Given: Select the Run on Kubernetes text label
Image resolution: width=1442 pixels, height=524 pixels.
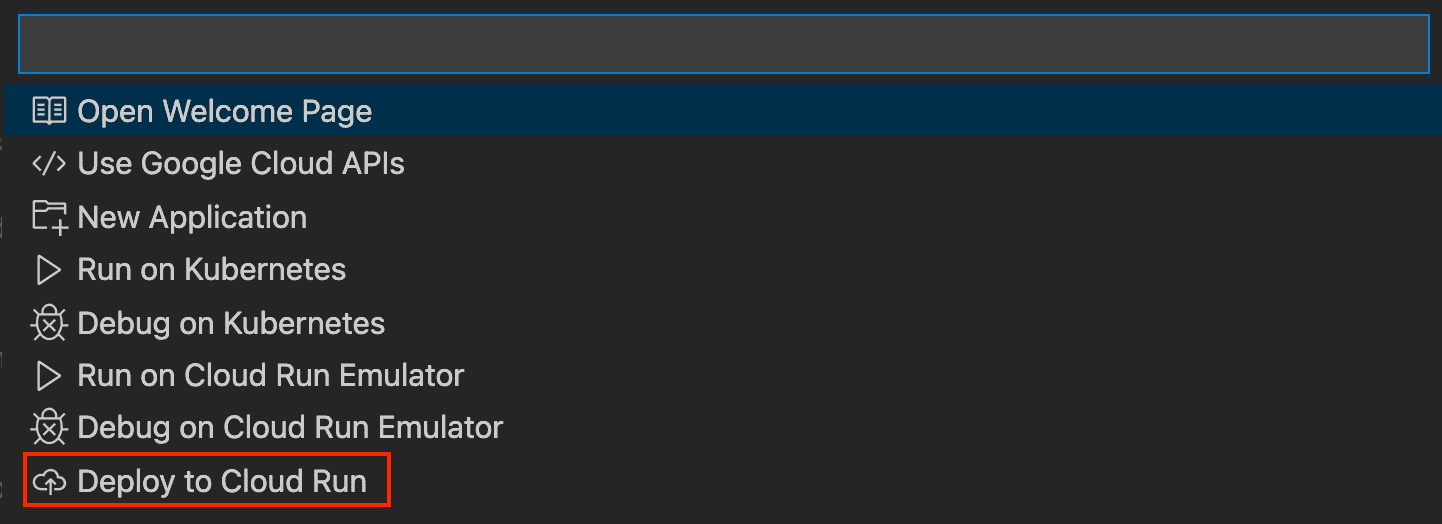Looking at the screenshot, I should tap(211, 270).
